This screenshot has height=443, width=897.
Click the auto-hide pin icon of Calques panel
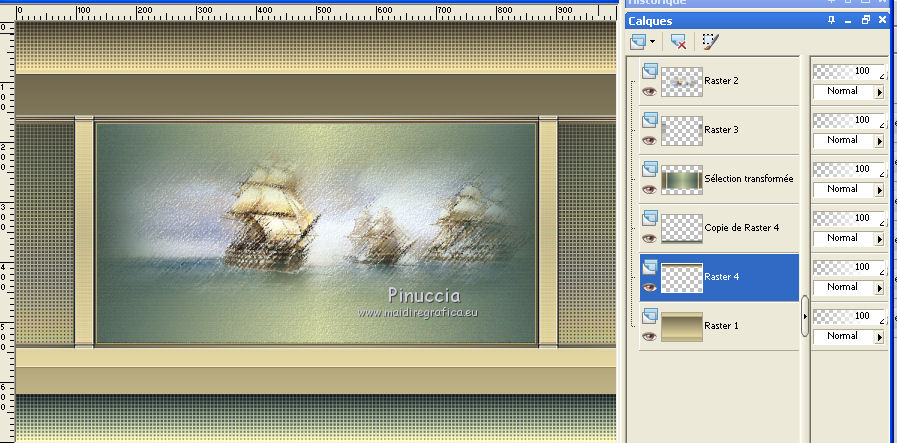coord(831,21)
